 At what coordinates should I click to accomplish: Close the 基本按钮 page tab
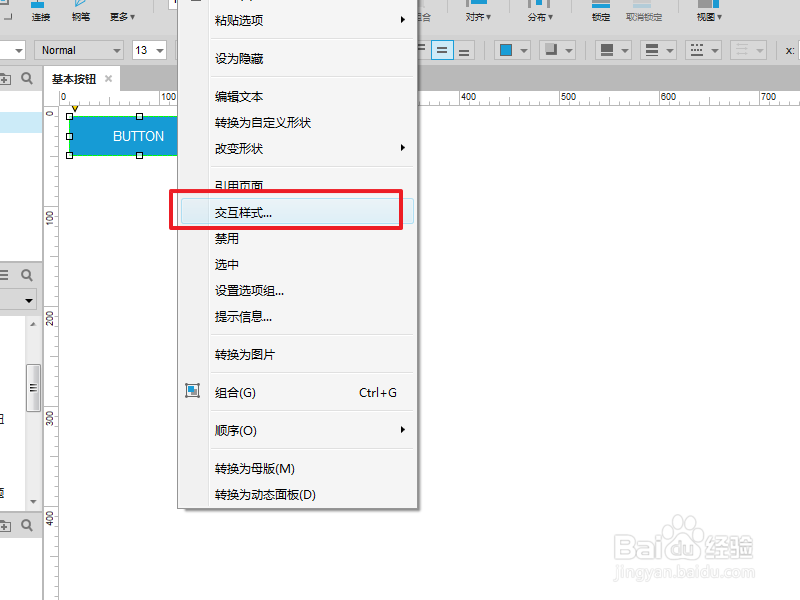pos(108,79)
